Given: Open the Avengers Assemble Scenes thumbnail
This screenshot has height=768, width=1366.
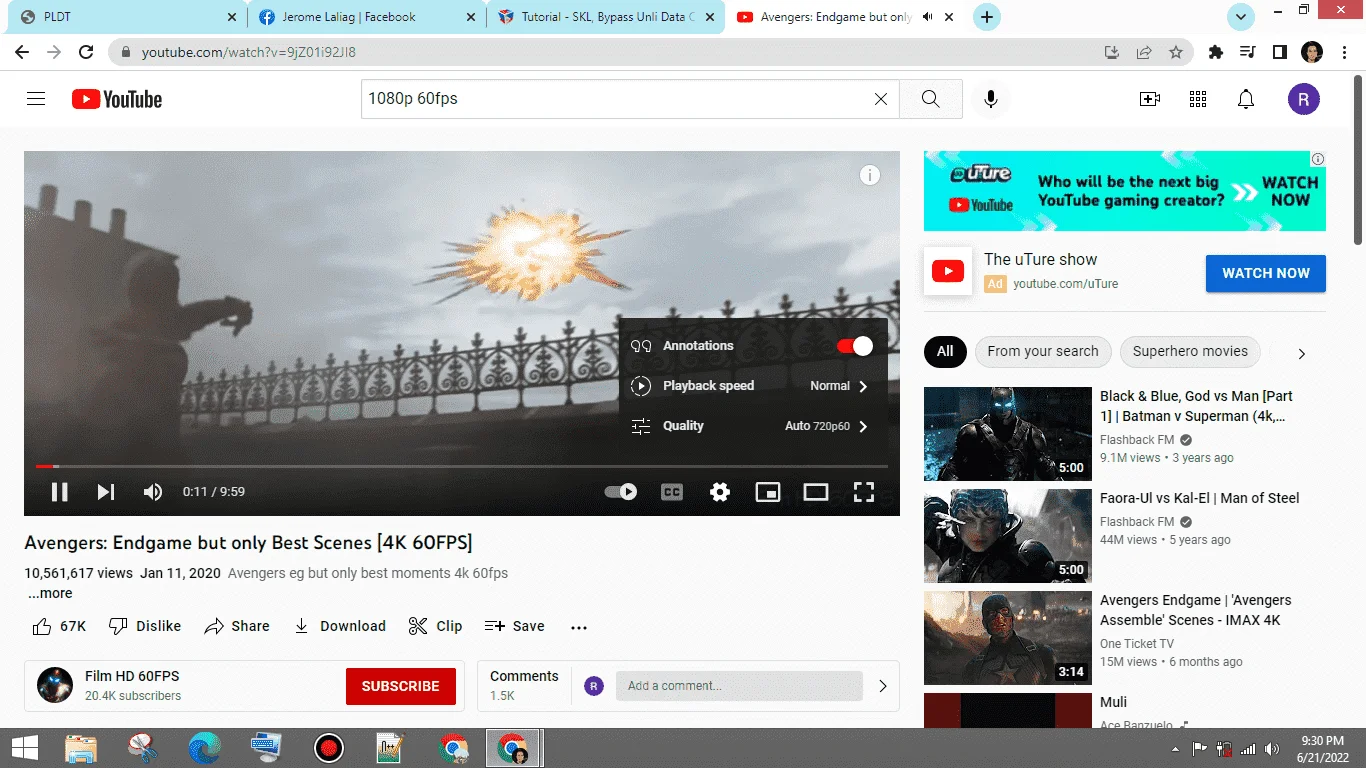Looking at the screenshot, I should [1008, 638].
